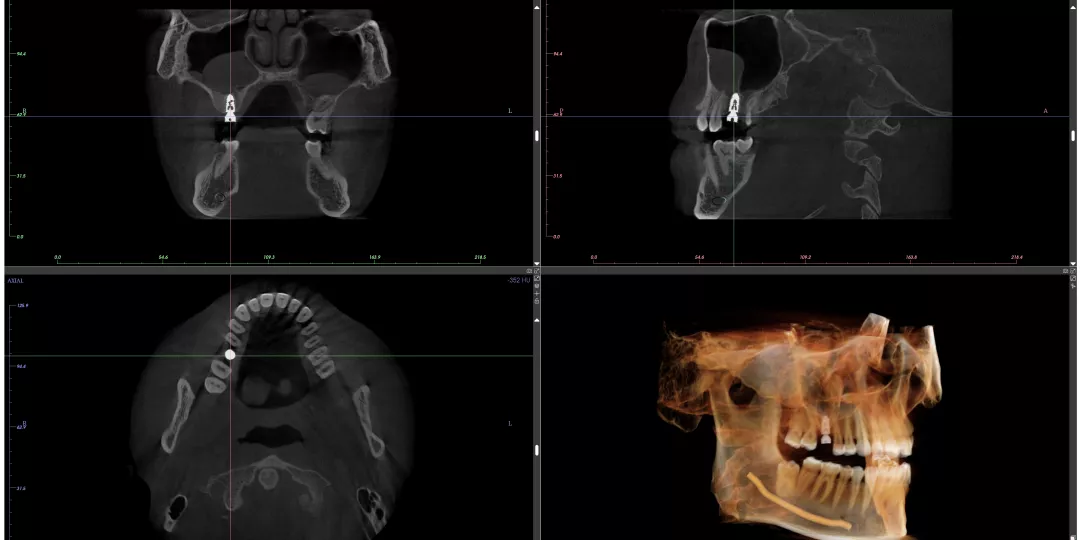Click the 109.2 ruler value under sagittal view
The image size is (1080, 540).
point(805,257)
